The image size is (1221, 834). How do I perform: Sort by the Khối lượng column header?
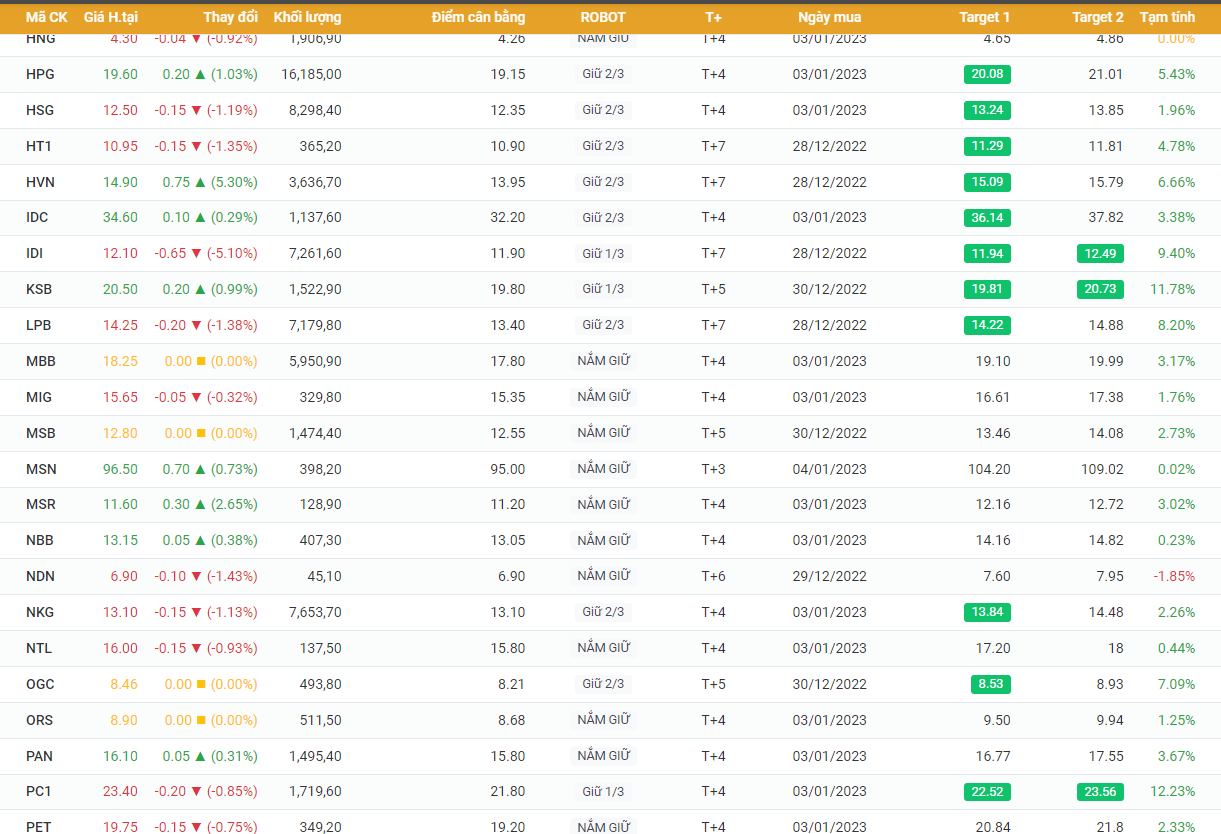coord(307,17)
